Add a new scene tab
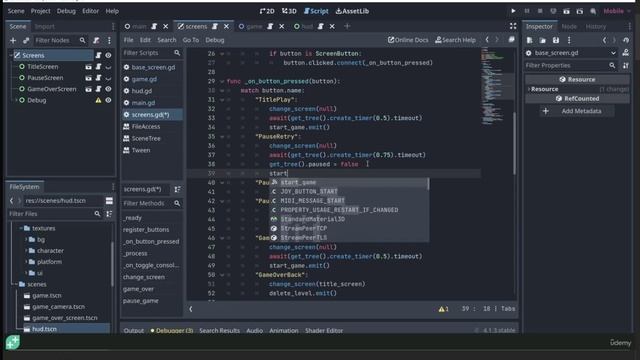The height and width of the screenshot is (360, 640). click(x=347, y=26)
